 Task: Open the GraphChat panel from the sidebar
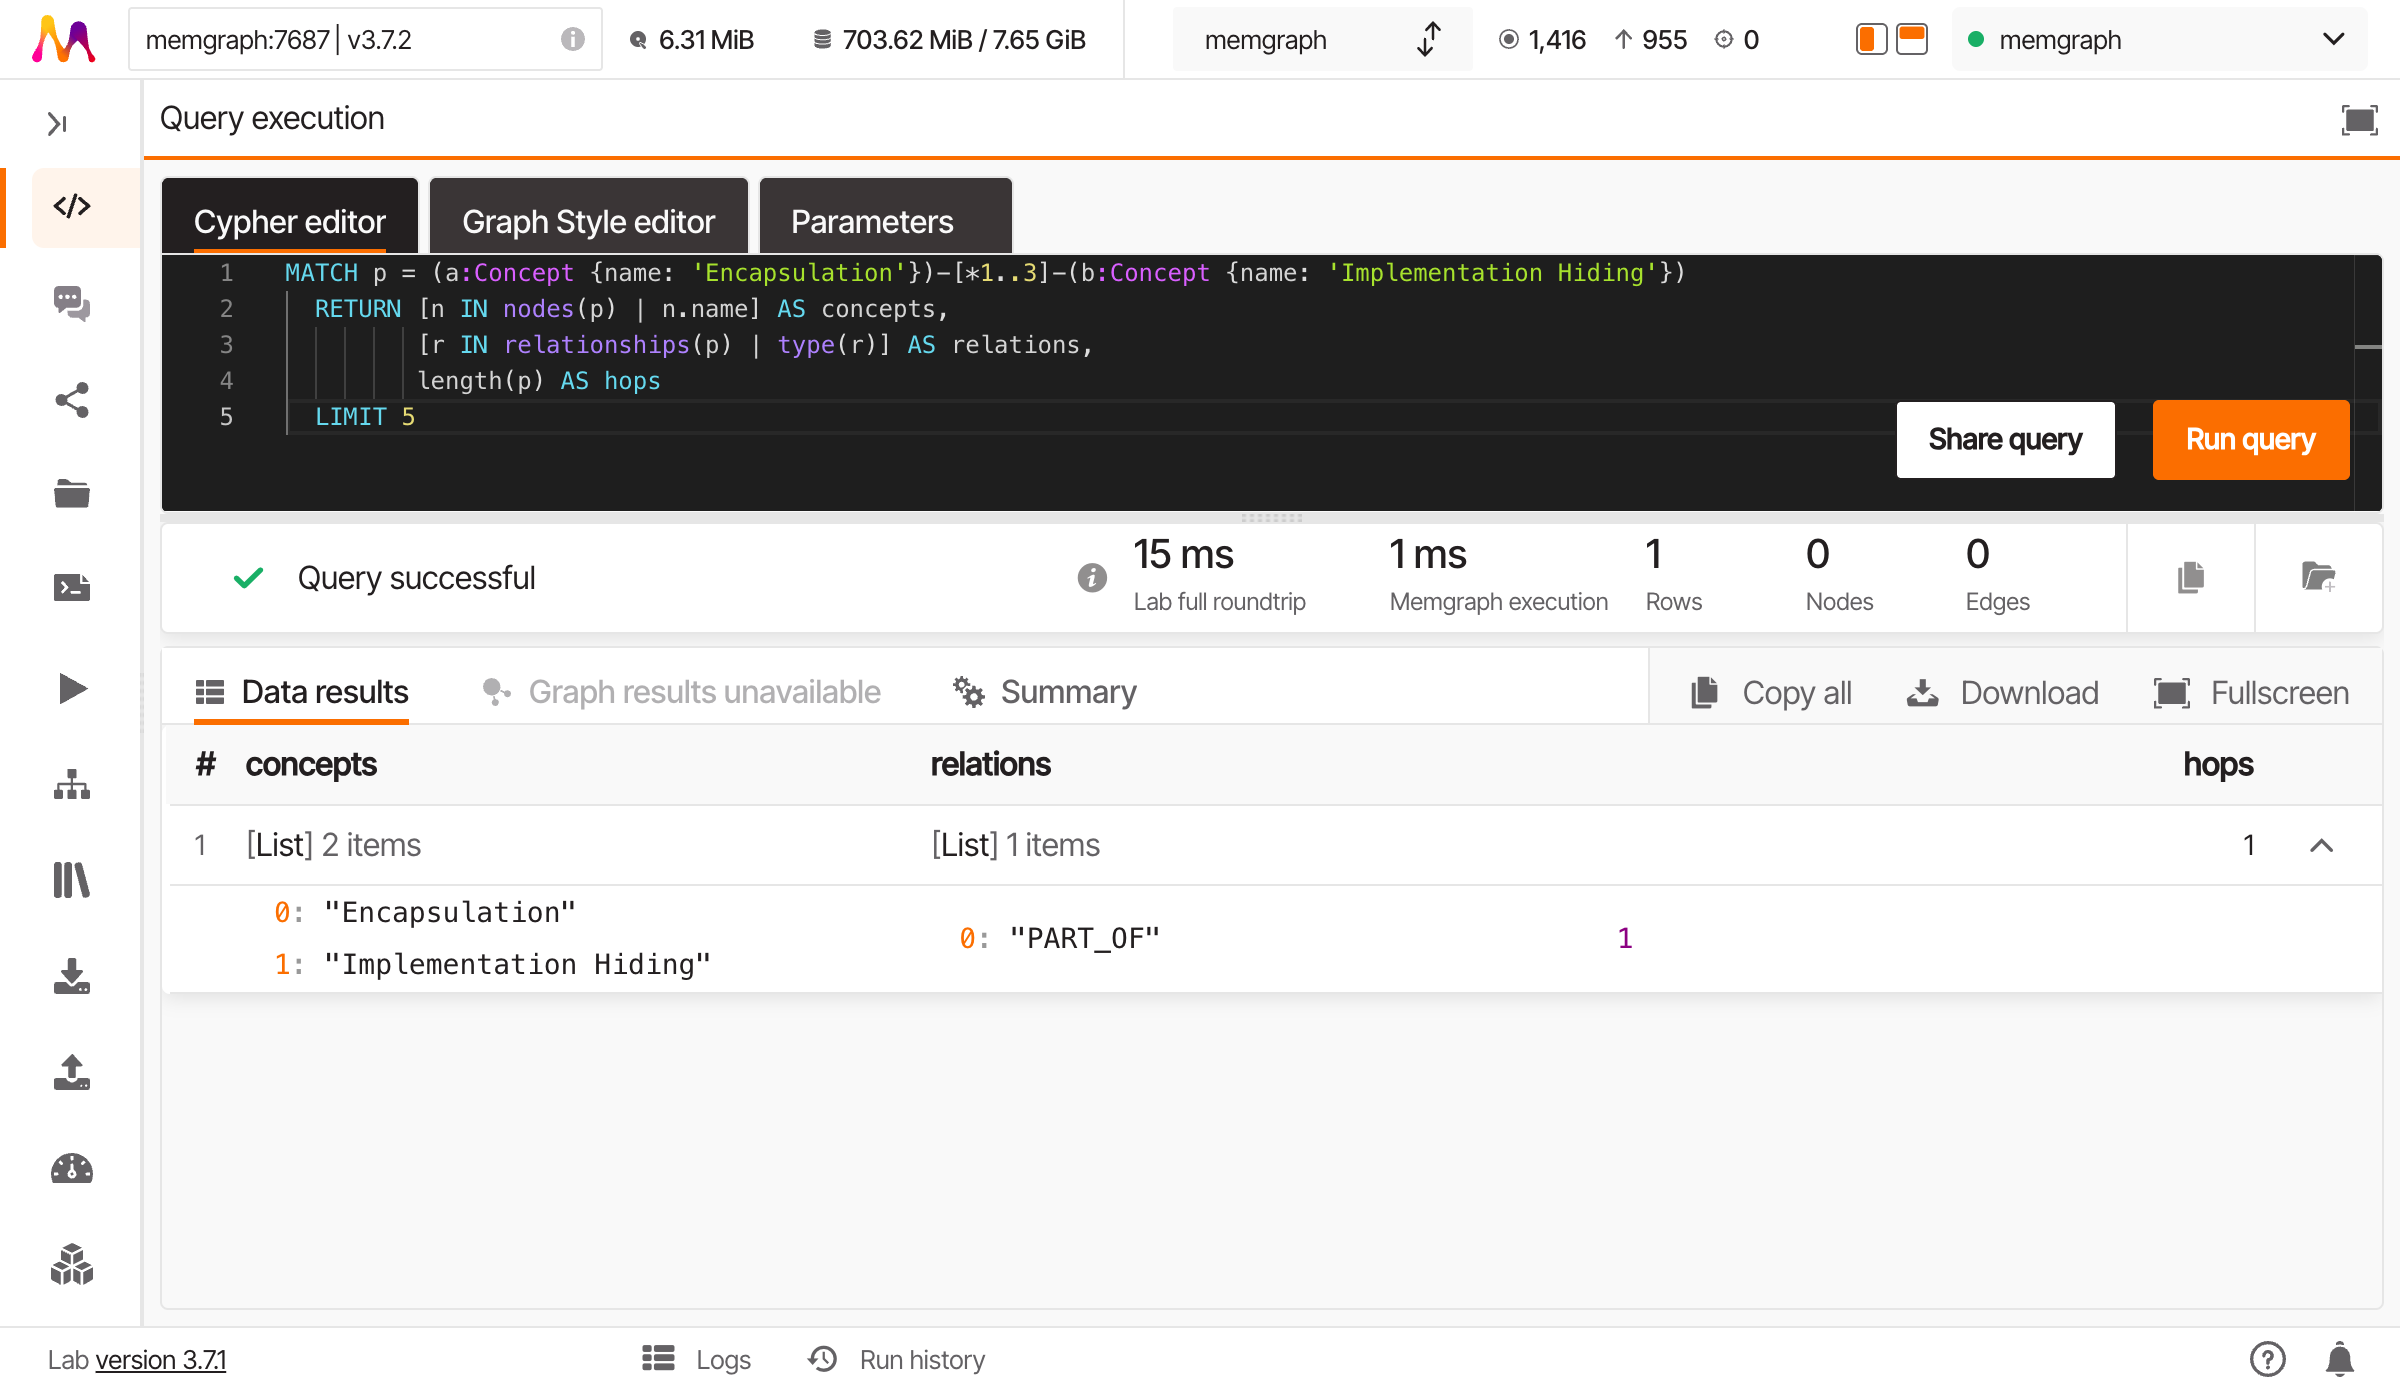coord(70,305)
